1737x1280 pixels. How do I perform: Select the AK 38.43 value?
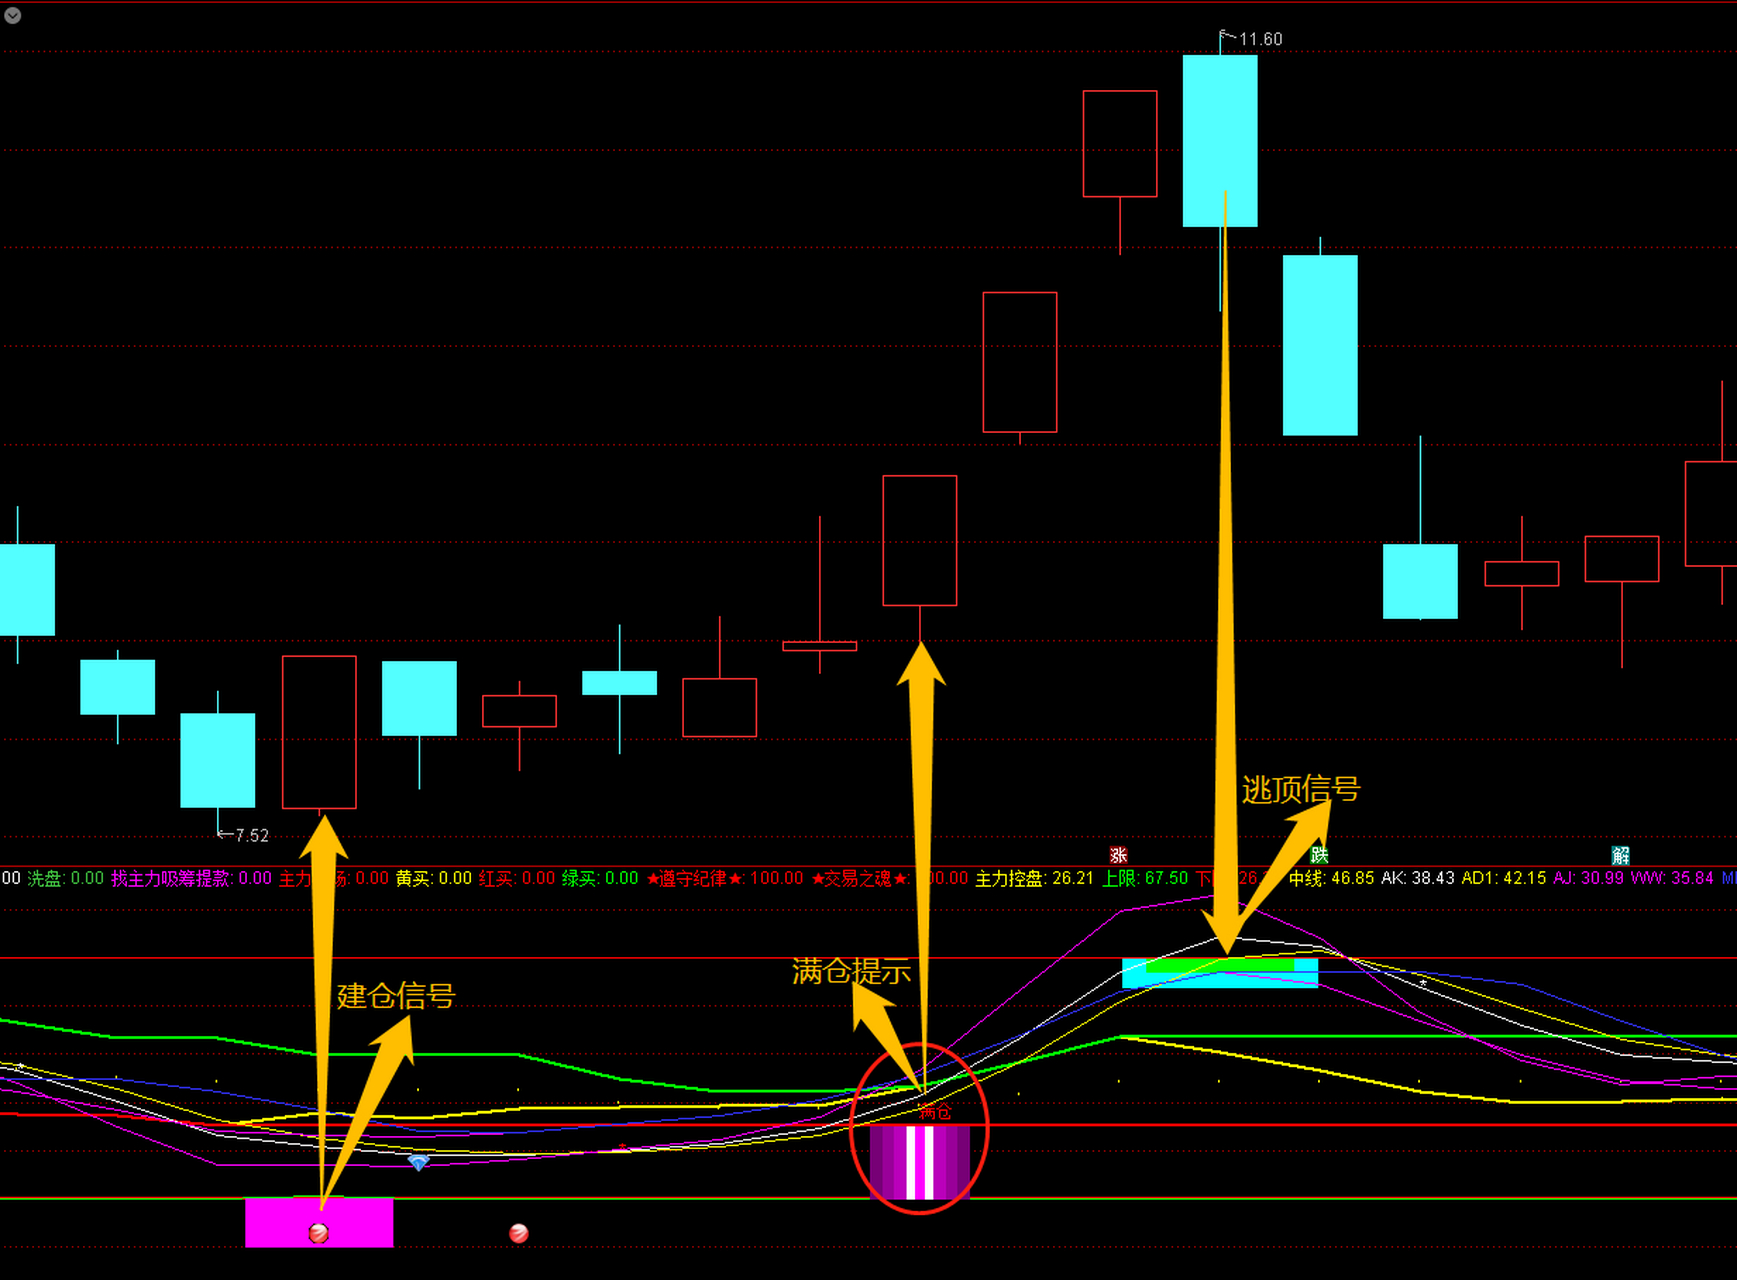pyautogui.click(x=1418, y=878)
